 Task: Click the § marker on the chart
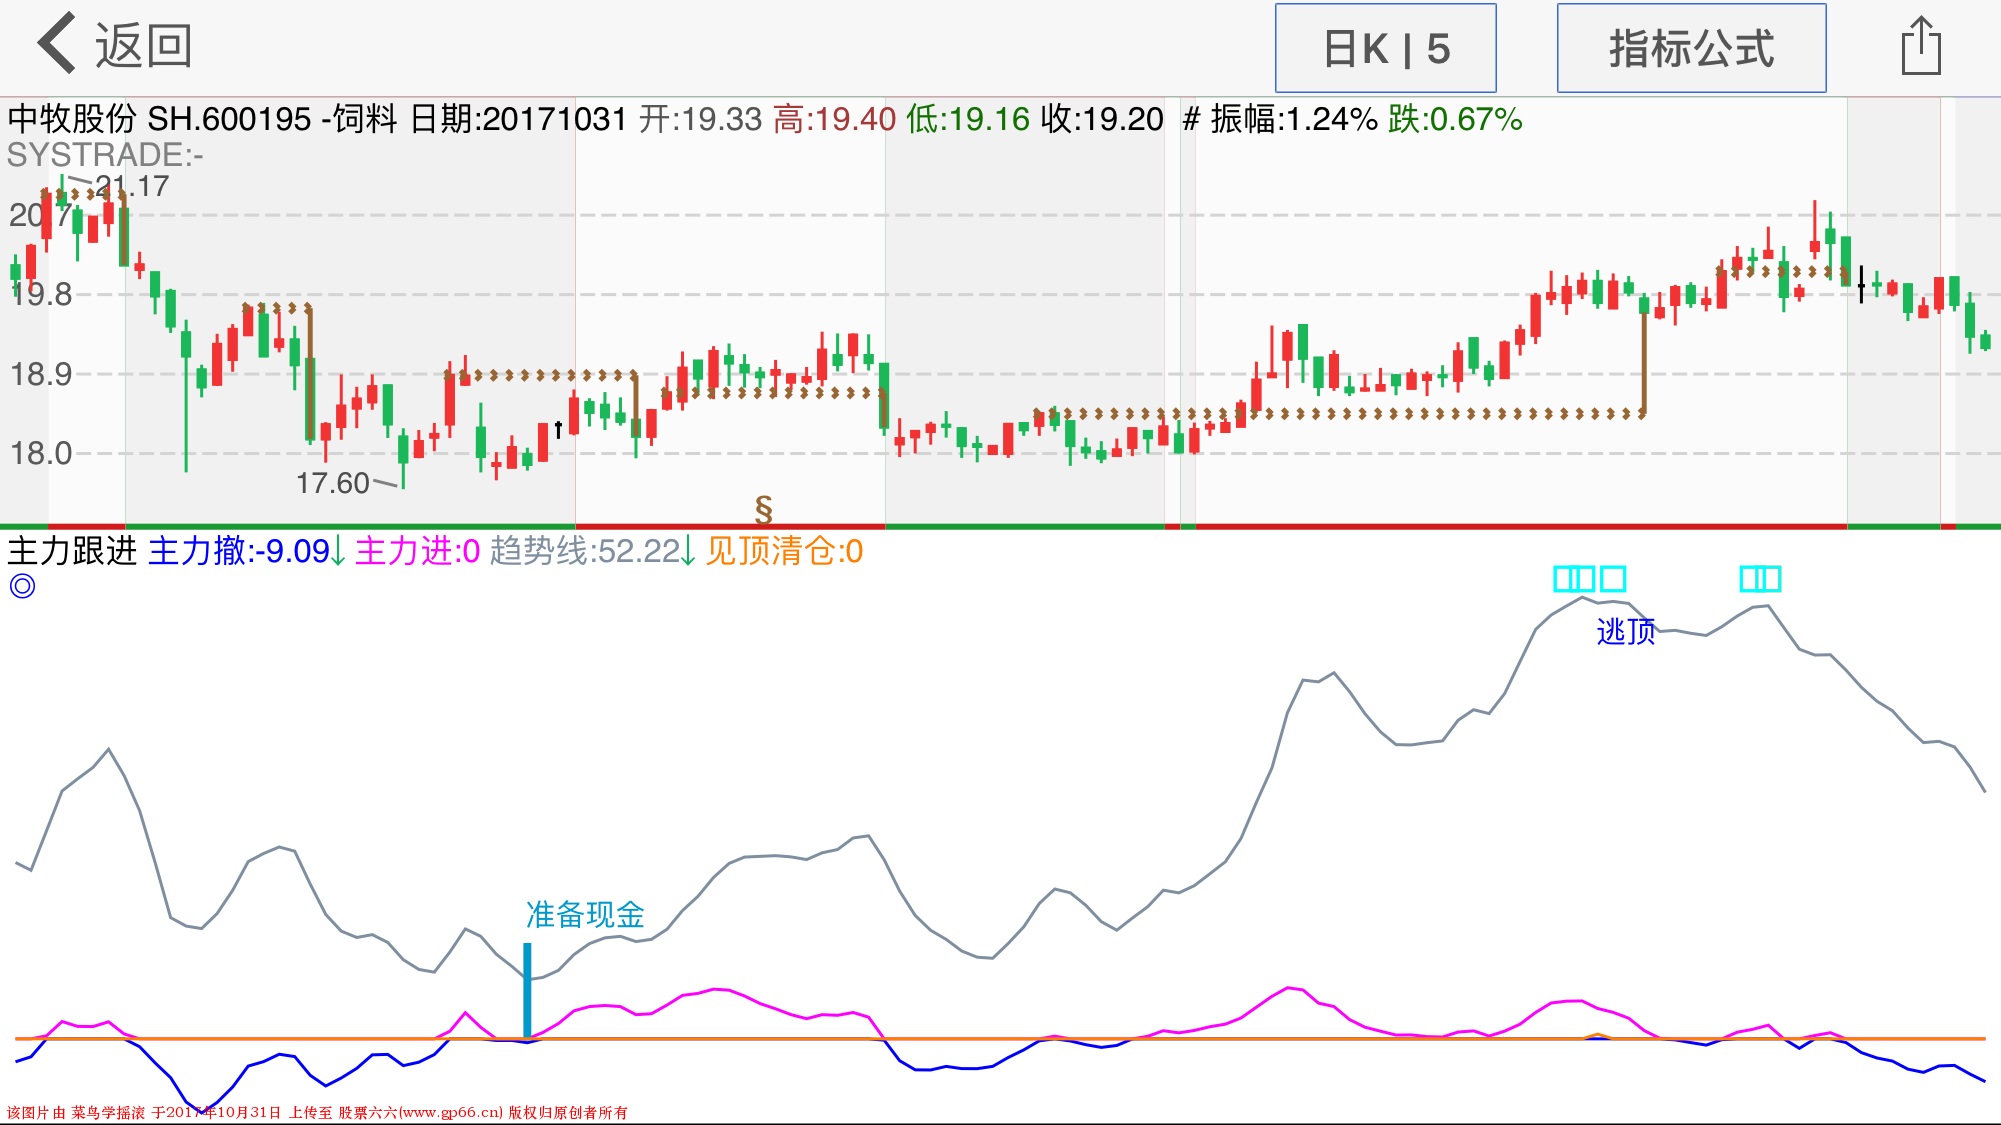click(x=764, y=509)
